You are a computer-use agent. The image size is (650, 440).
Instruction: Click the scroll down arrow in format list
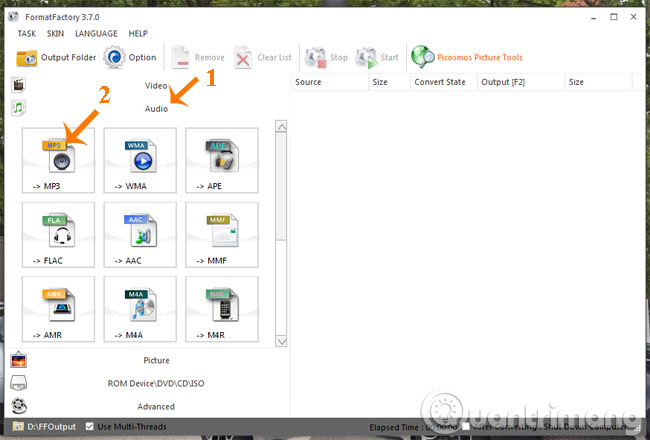click(x=281, y=341)
